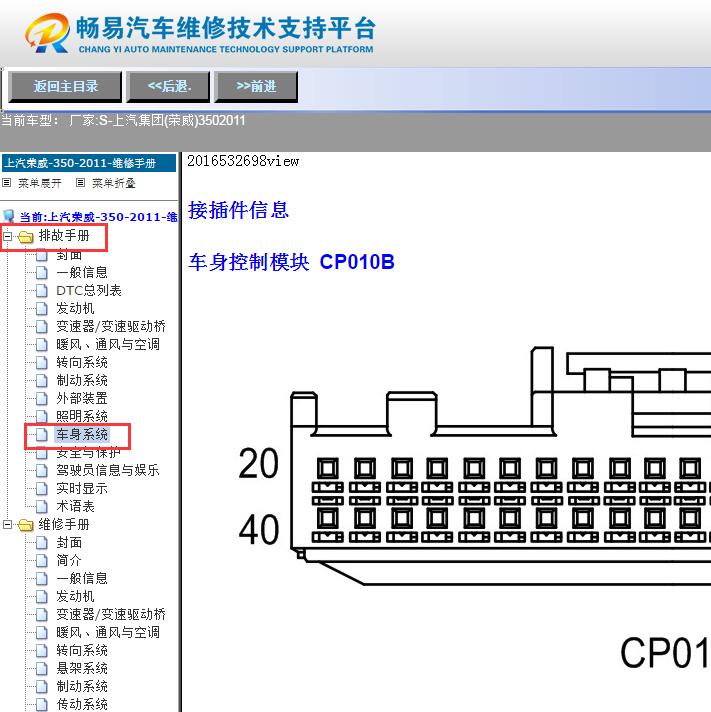Click page icon beside 外部装置
711x712 pixels.
(x=41, y=399)
